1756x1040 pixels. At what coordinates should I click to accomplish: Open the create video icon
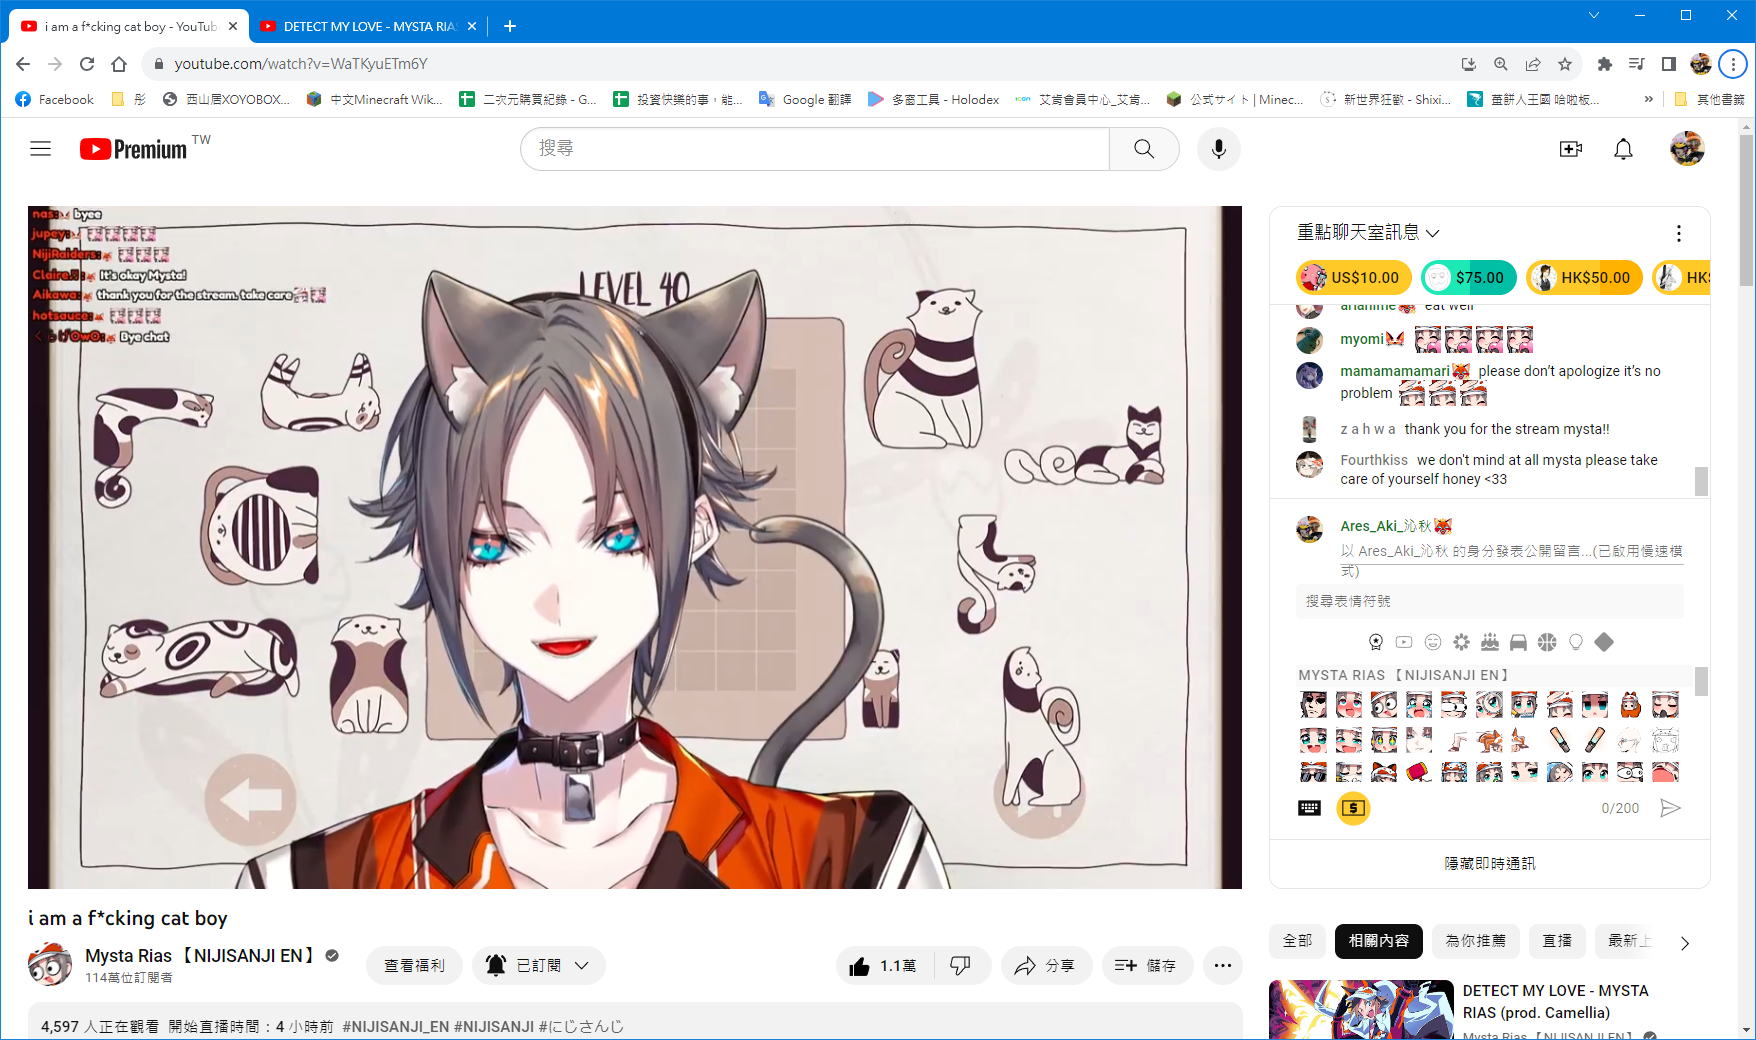1571,149
